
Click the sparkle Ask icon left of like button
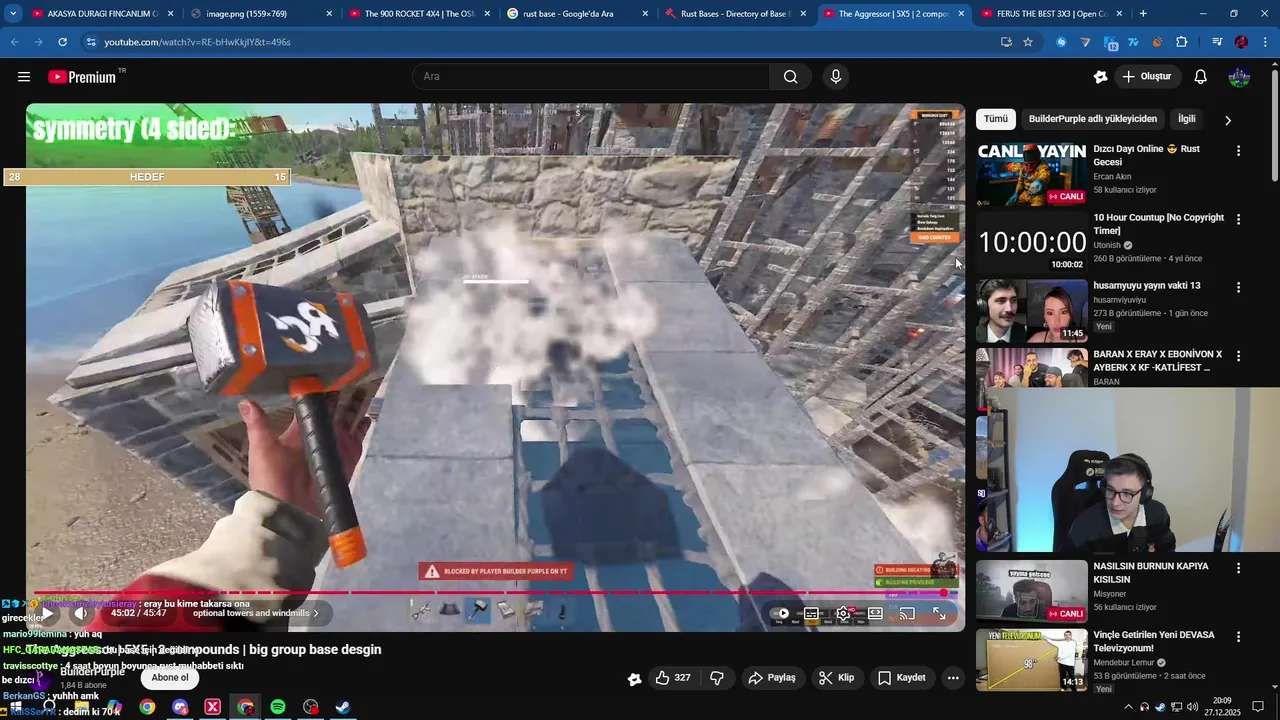tap(634, 679)
